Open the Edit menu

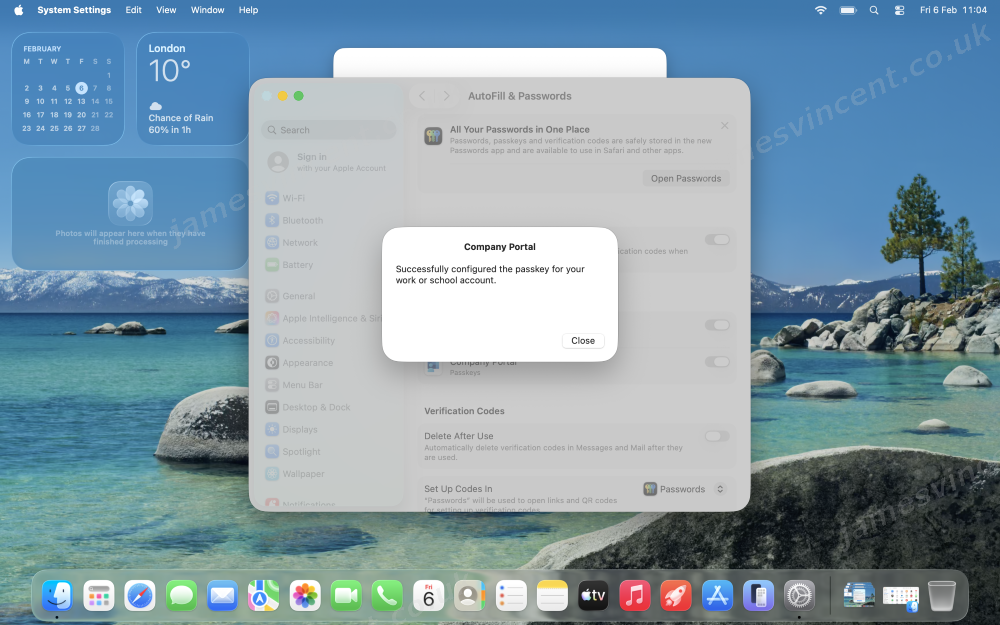(133, 10)
